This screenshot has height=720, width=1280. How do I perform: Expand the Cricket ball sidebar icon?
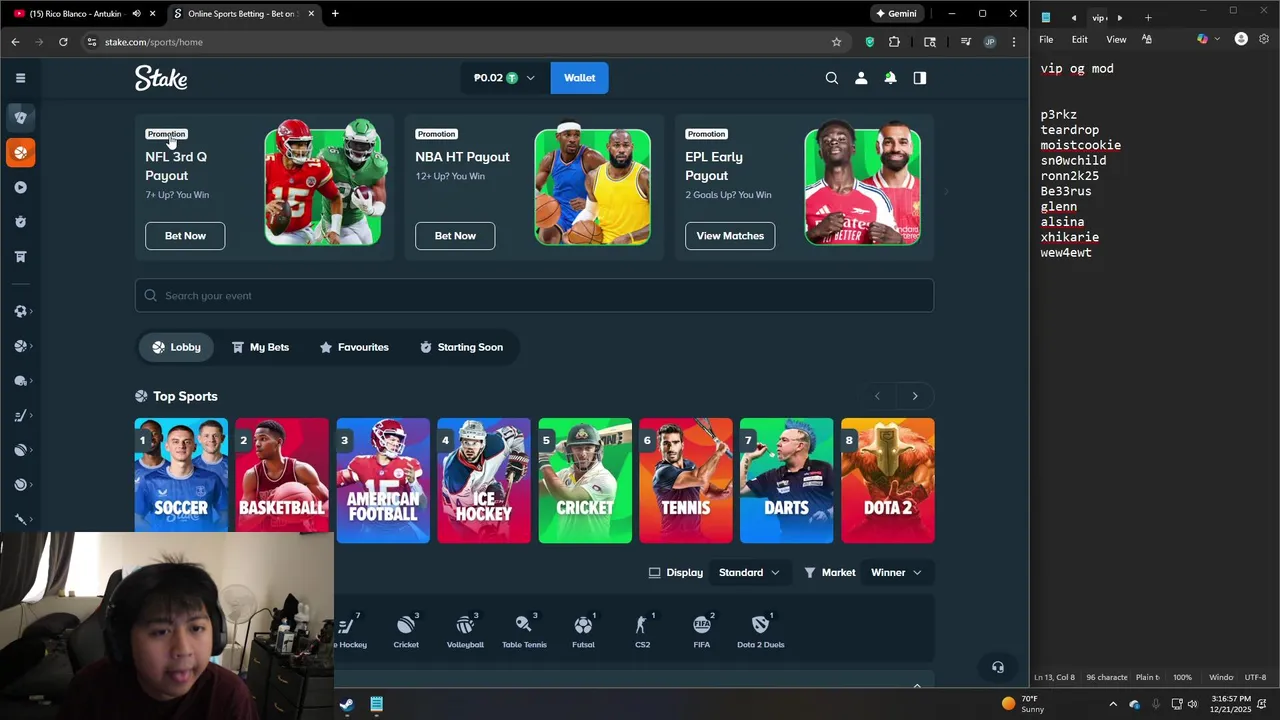click(x=20, y=450)
